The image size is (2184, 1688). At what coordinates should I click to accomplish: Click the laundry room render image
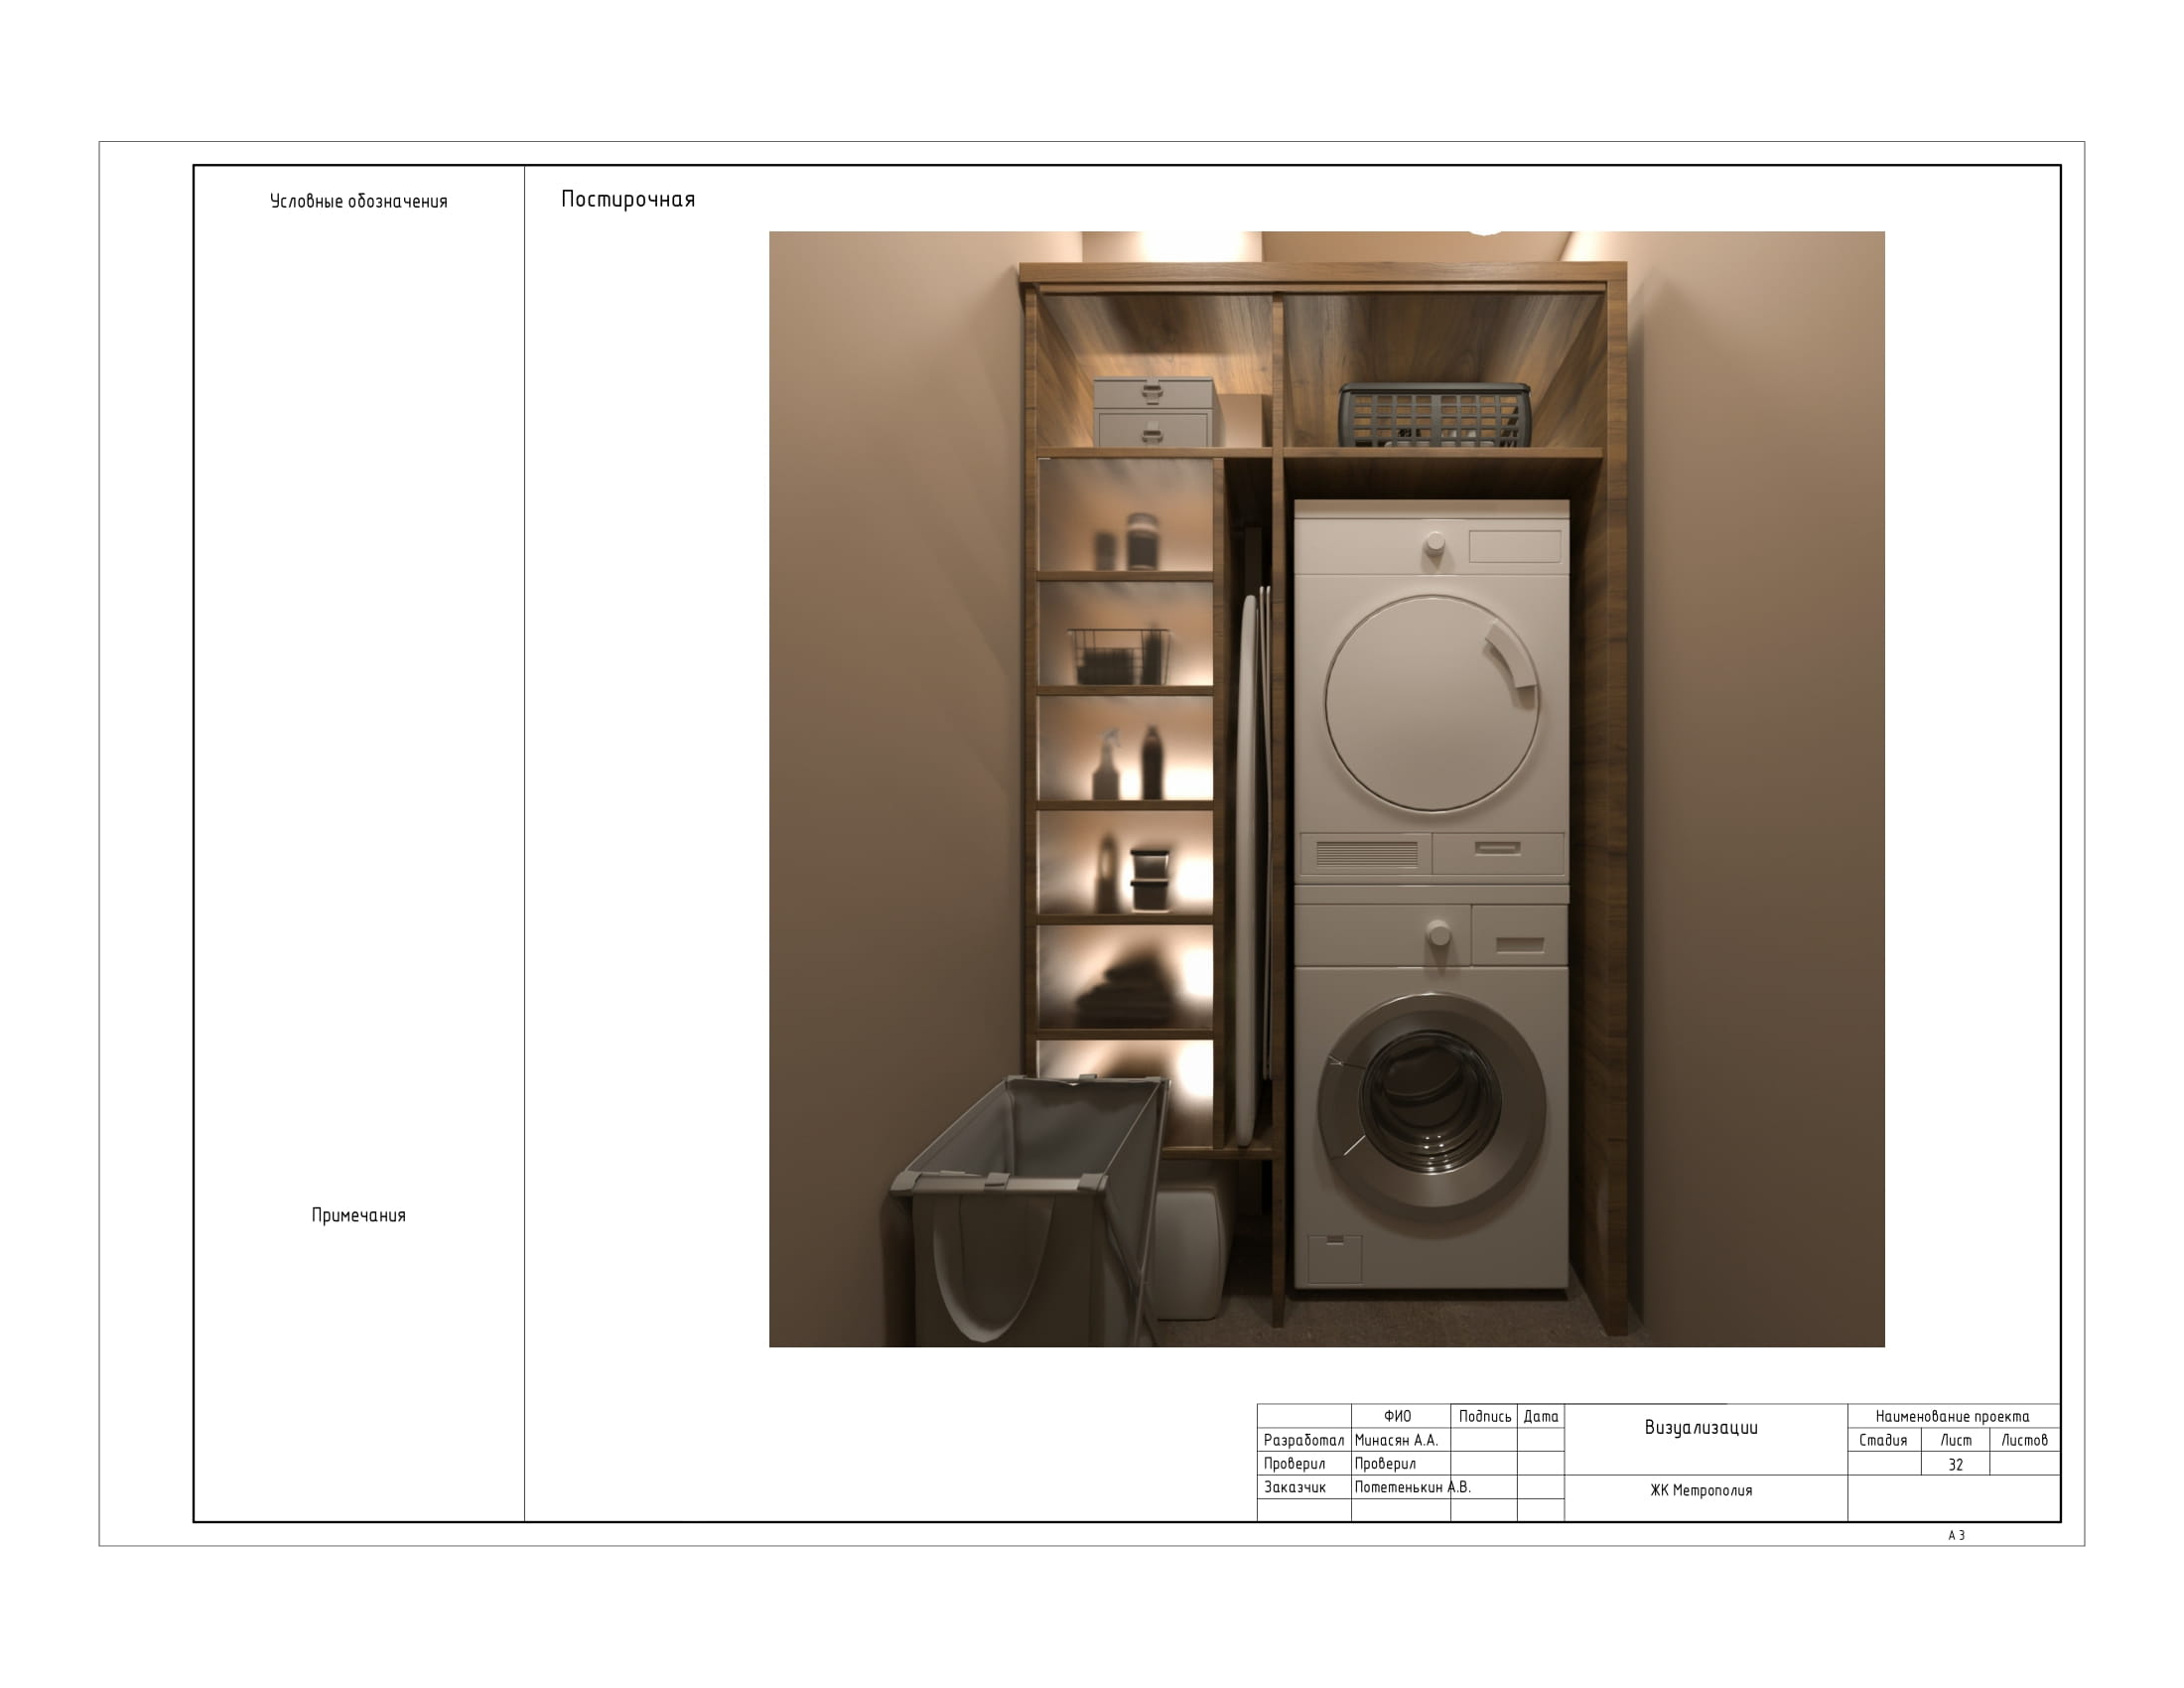[x=1327, y=789]
